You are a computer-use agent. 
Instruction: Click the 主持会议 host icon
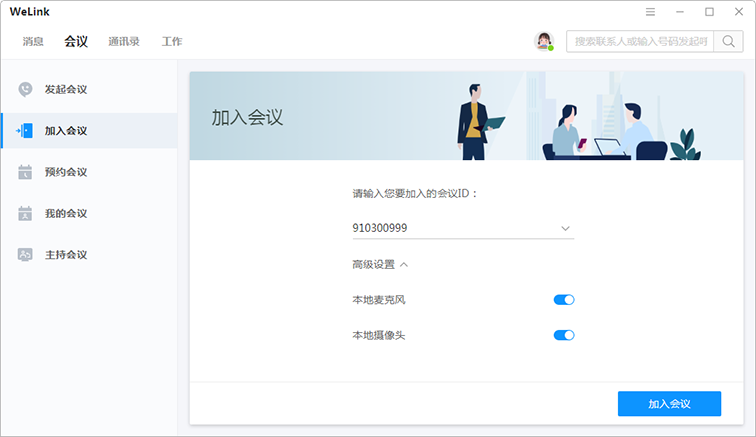25,255
